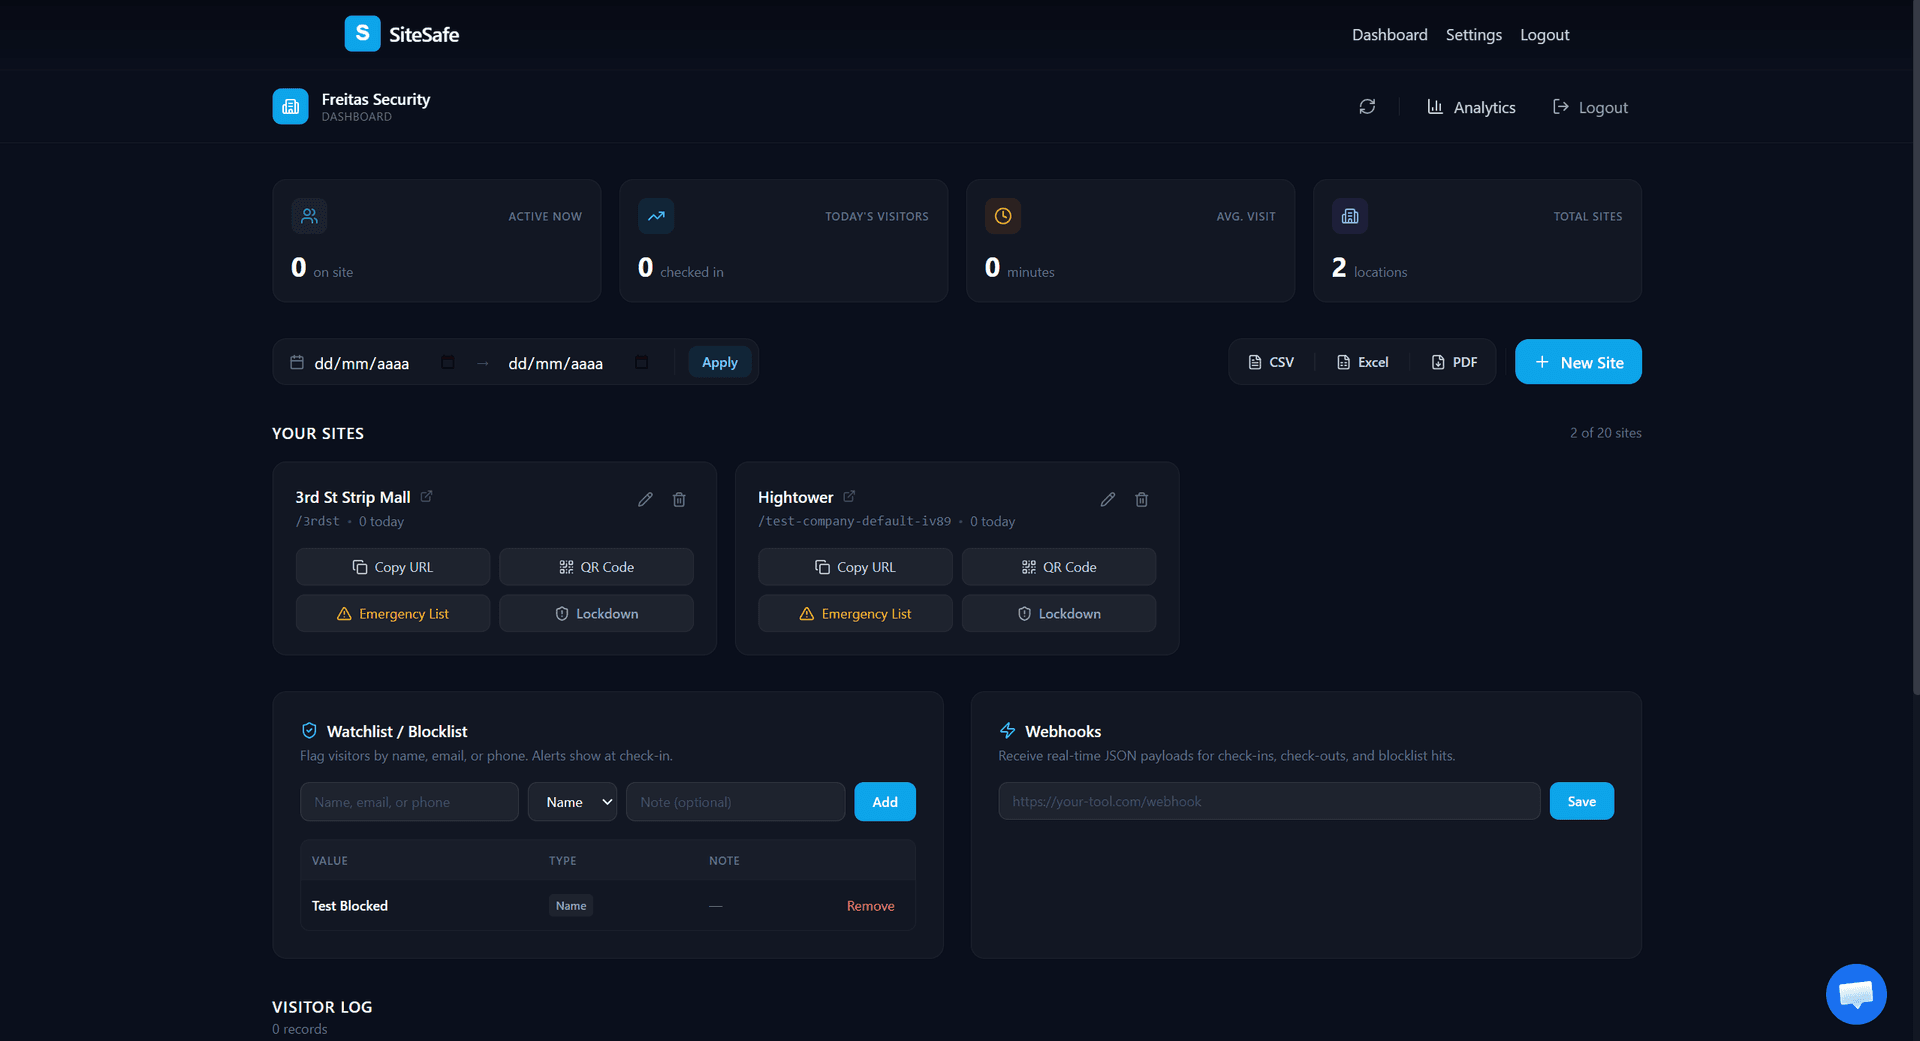Click the page vertical scrollbar
1920x1041 pixels.
tap(1914, 350)
